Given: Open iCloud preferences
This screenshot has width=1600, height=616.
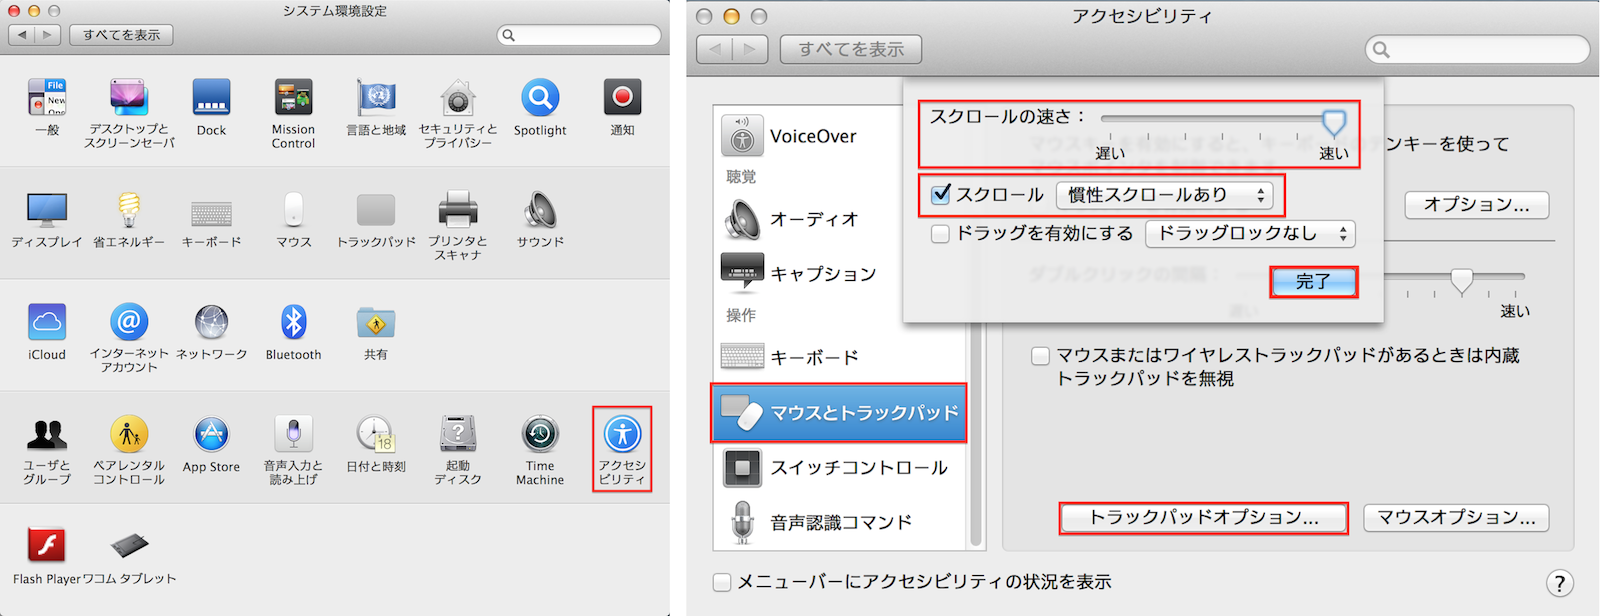Looking at the screenshot, I should tap(47, 322).
